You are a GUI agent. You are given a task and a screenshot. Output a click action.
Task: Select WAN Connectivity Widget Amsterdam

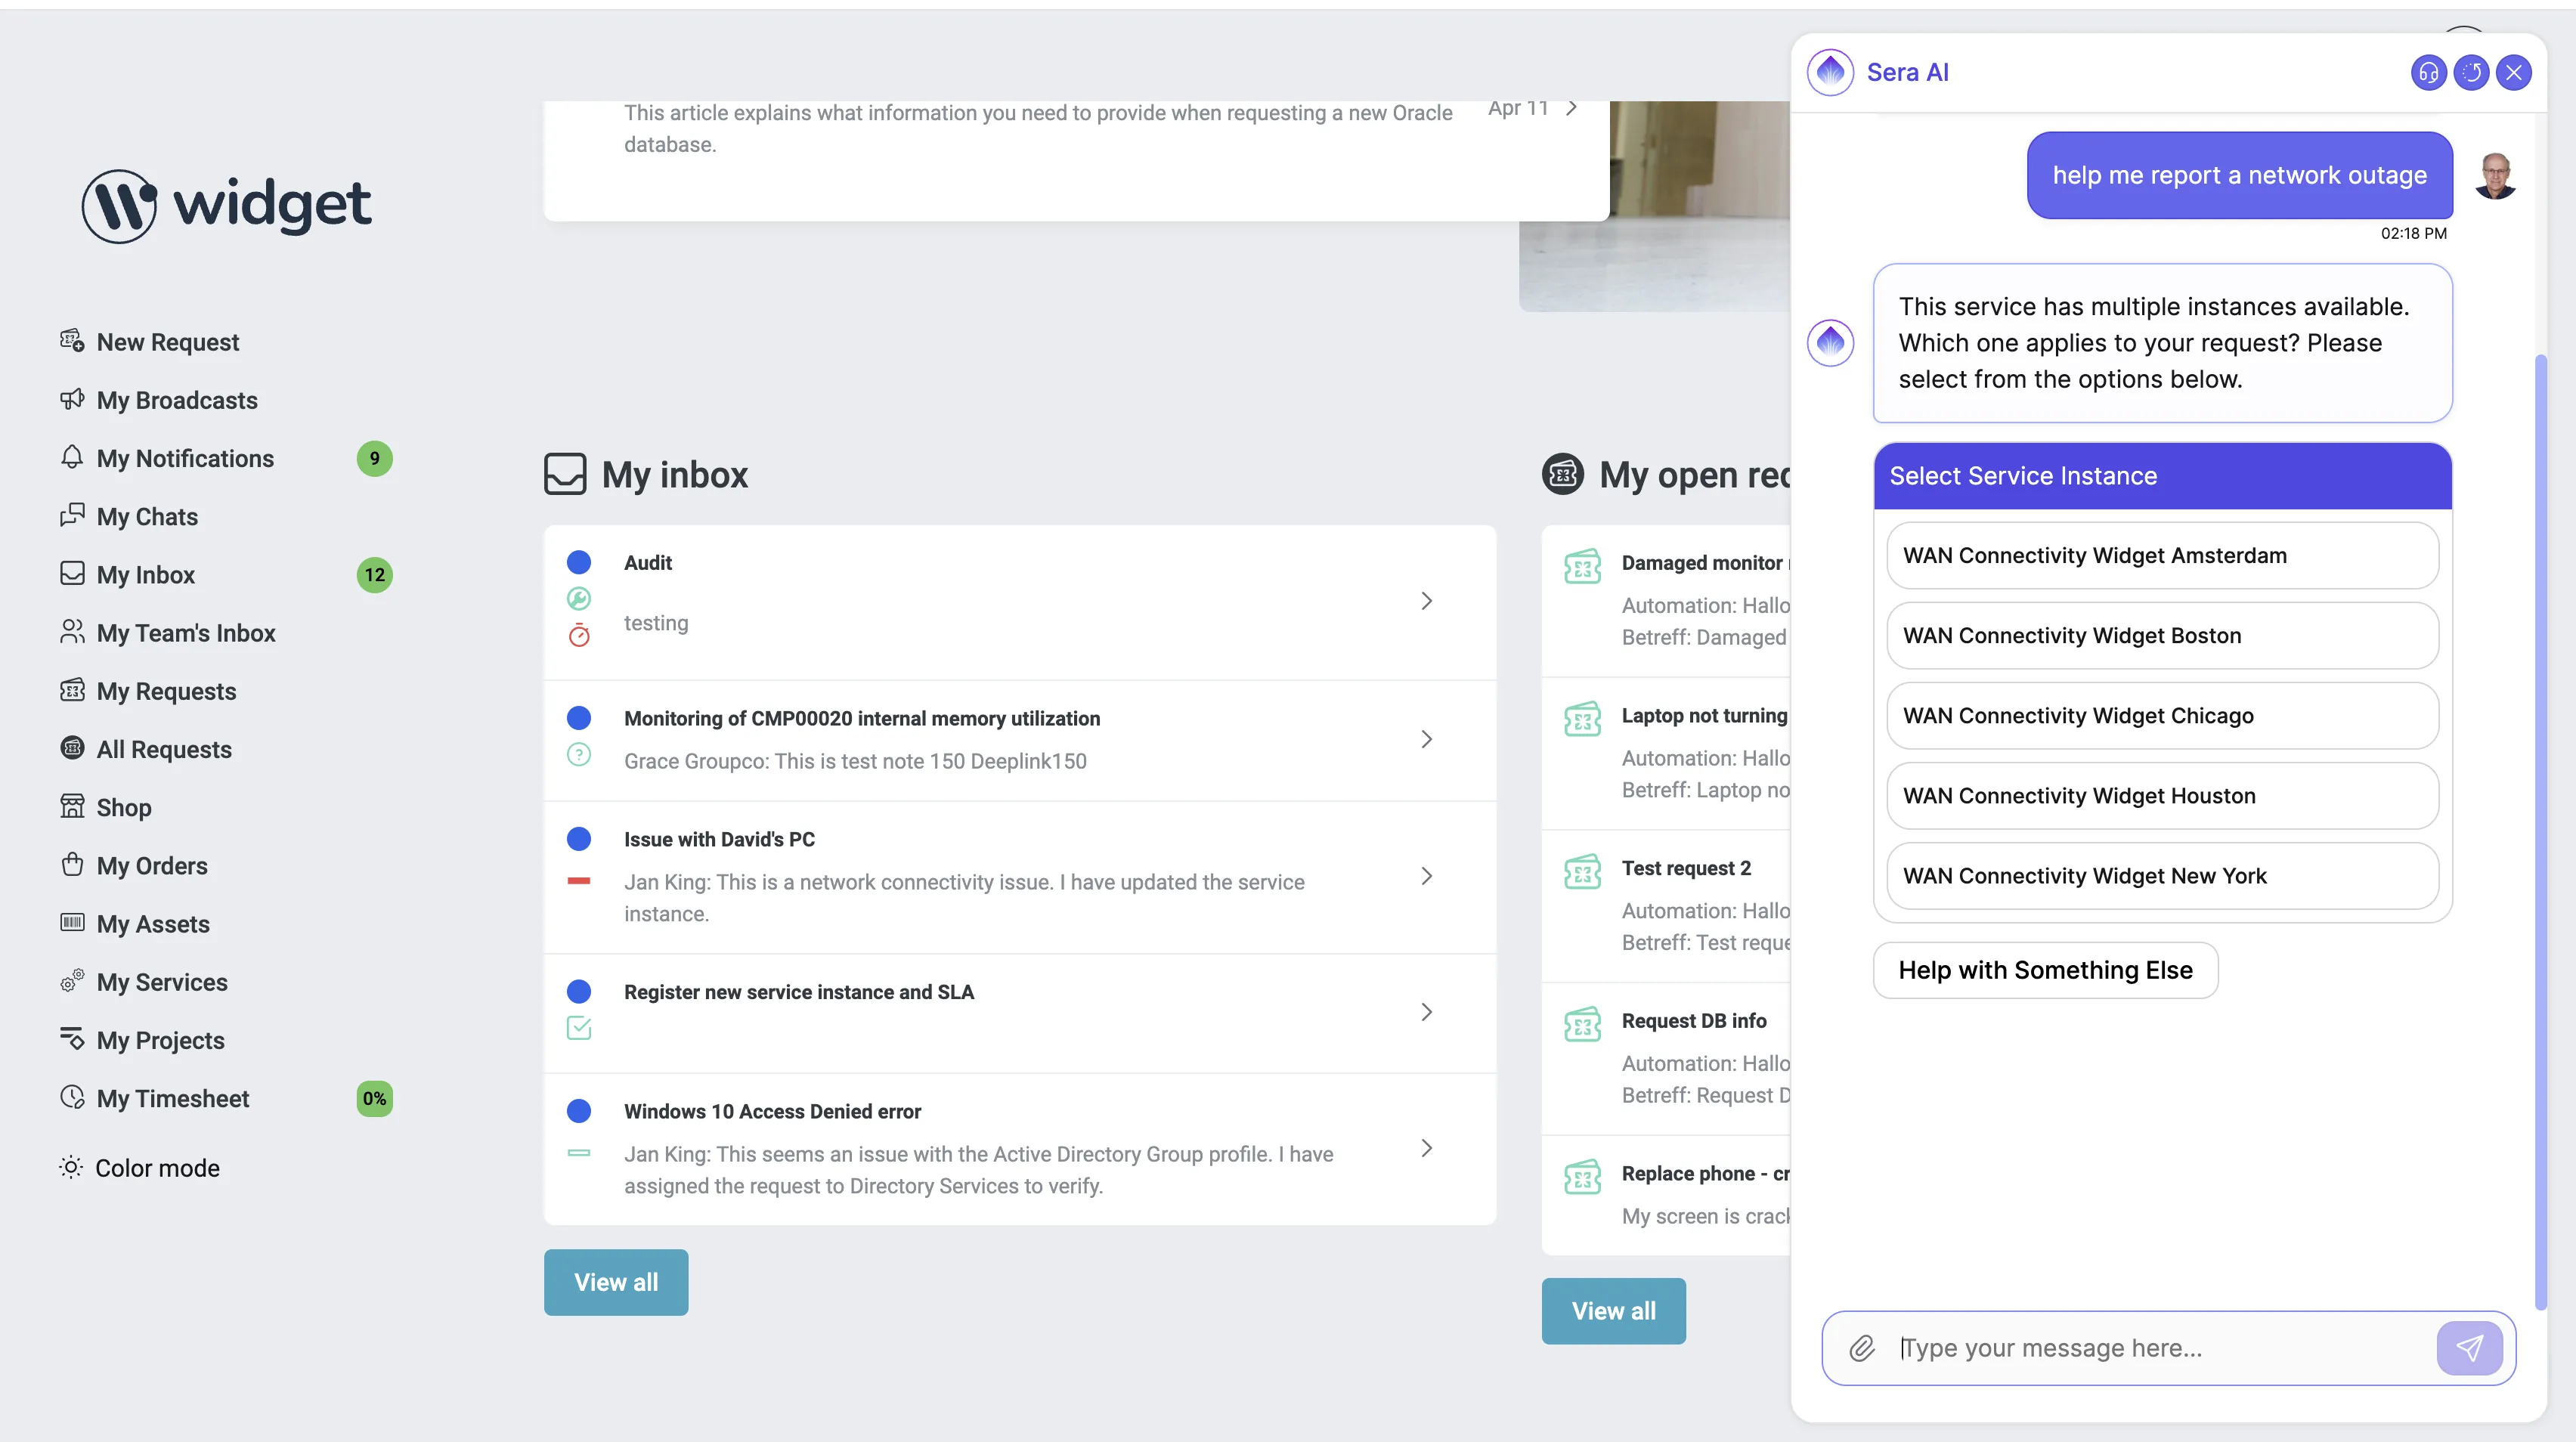(x=2162, y=555)
